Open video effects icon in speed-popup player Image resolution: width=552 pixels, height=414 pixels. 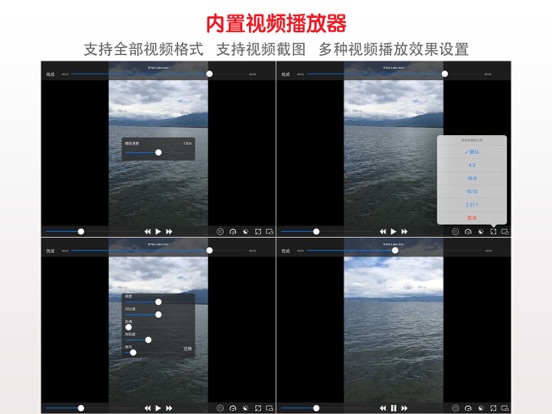pyautogui.click(x=245, y=232)
